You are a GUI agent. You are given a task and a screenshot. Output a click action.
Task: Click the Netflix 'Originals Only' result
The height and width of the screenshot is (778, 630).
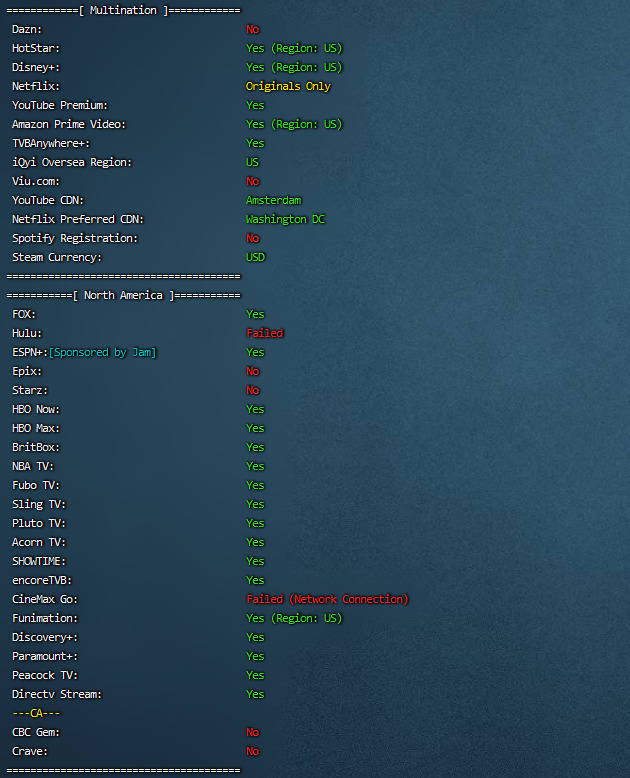[x=288, y=86]
